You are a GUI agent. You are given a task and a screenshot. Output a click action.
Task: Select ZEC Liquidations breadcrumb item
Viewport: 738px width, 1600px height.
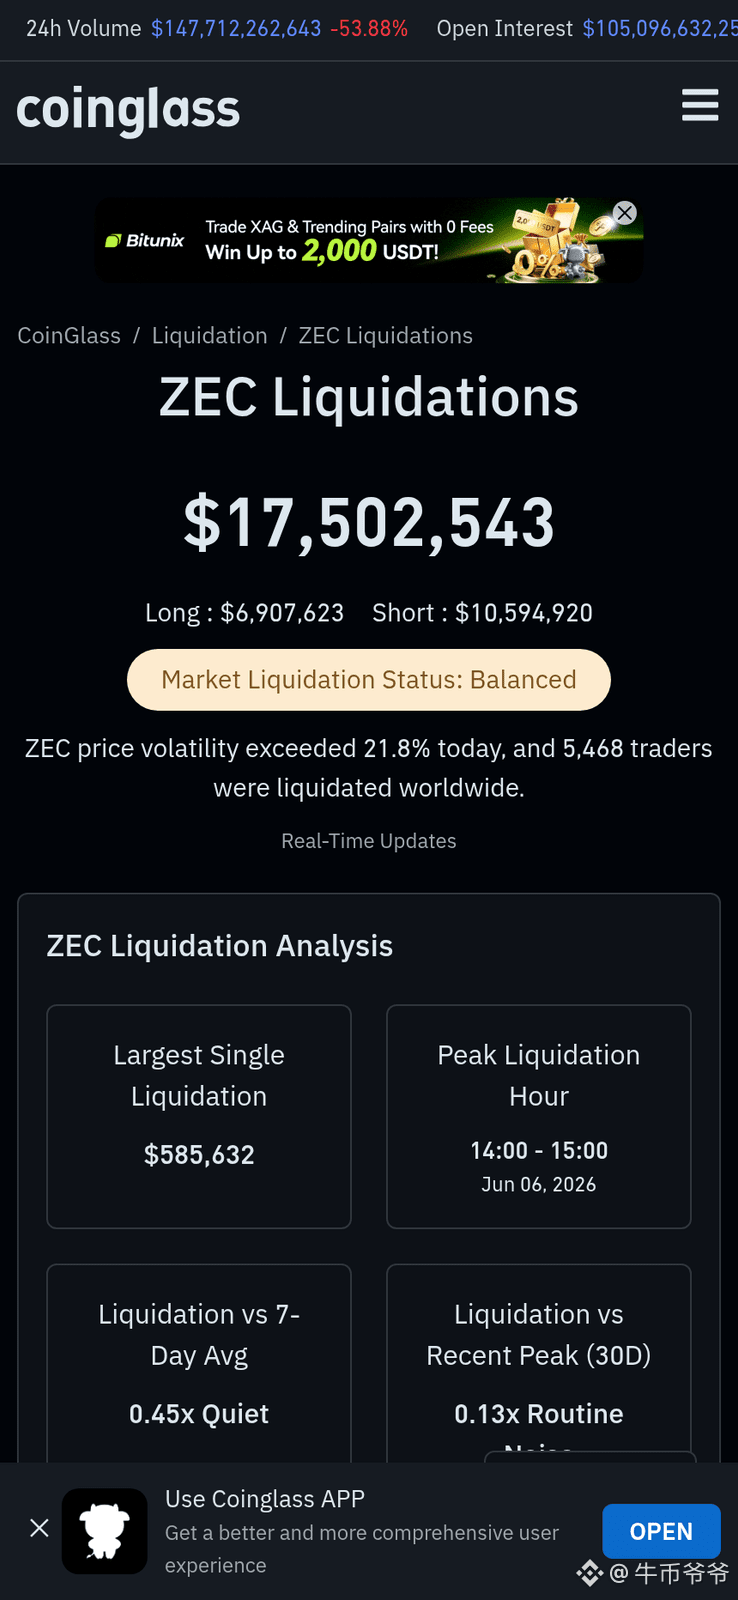point(386,335)
